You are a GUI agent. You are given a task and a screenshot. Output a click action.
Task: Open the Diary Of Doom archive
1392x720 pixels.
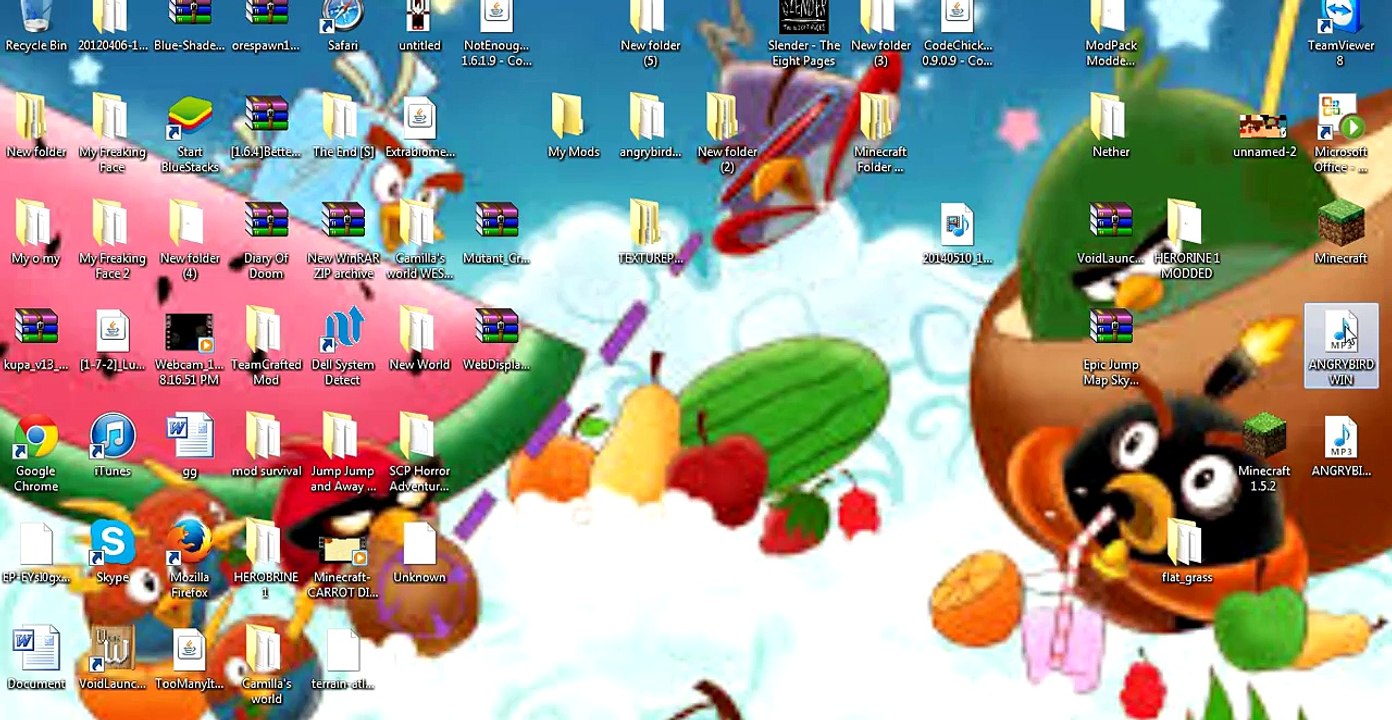click(x=266, y=241)
